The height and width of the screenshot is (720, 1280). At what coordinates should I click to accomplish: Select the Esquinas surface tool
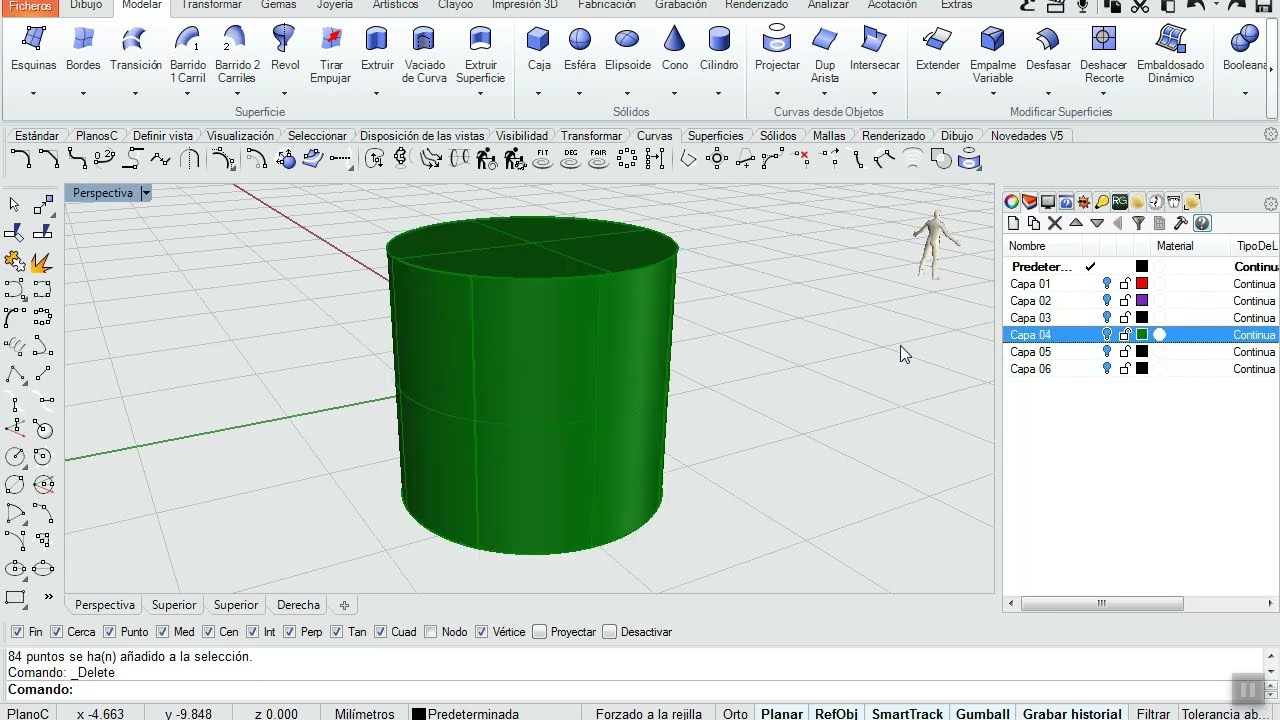[x=33, y=49]
